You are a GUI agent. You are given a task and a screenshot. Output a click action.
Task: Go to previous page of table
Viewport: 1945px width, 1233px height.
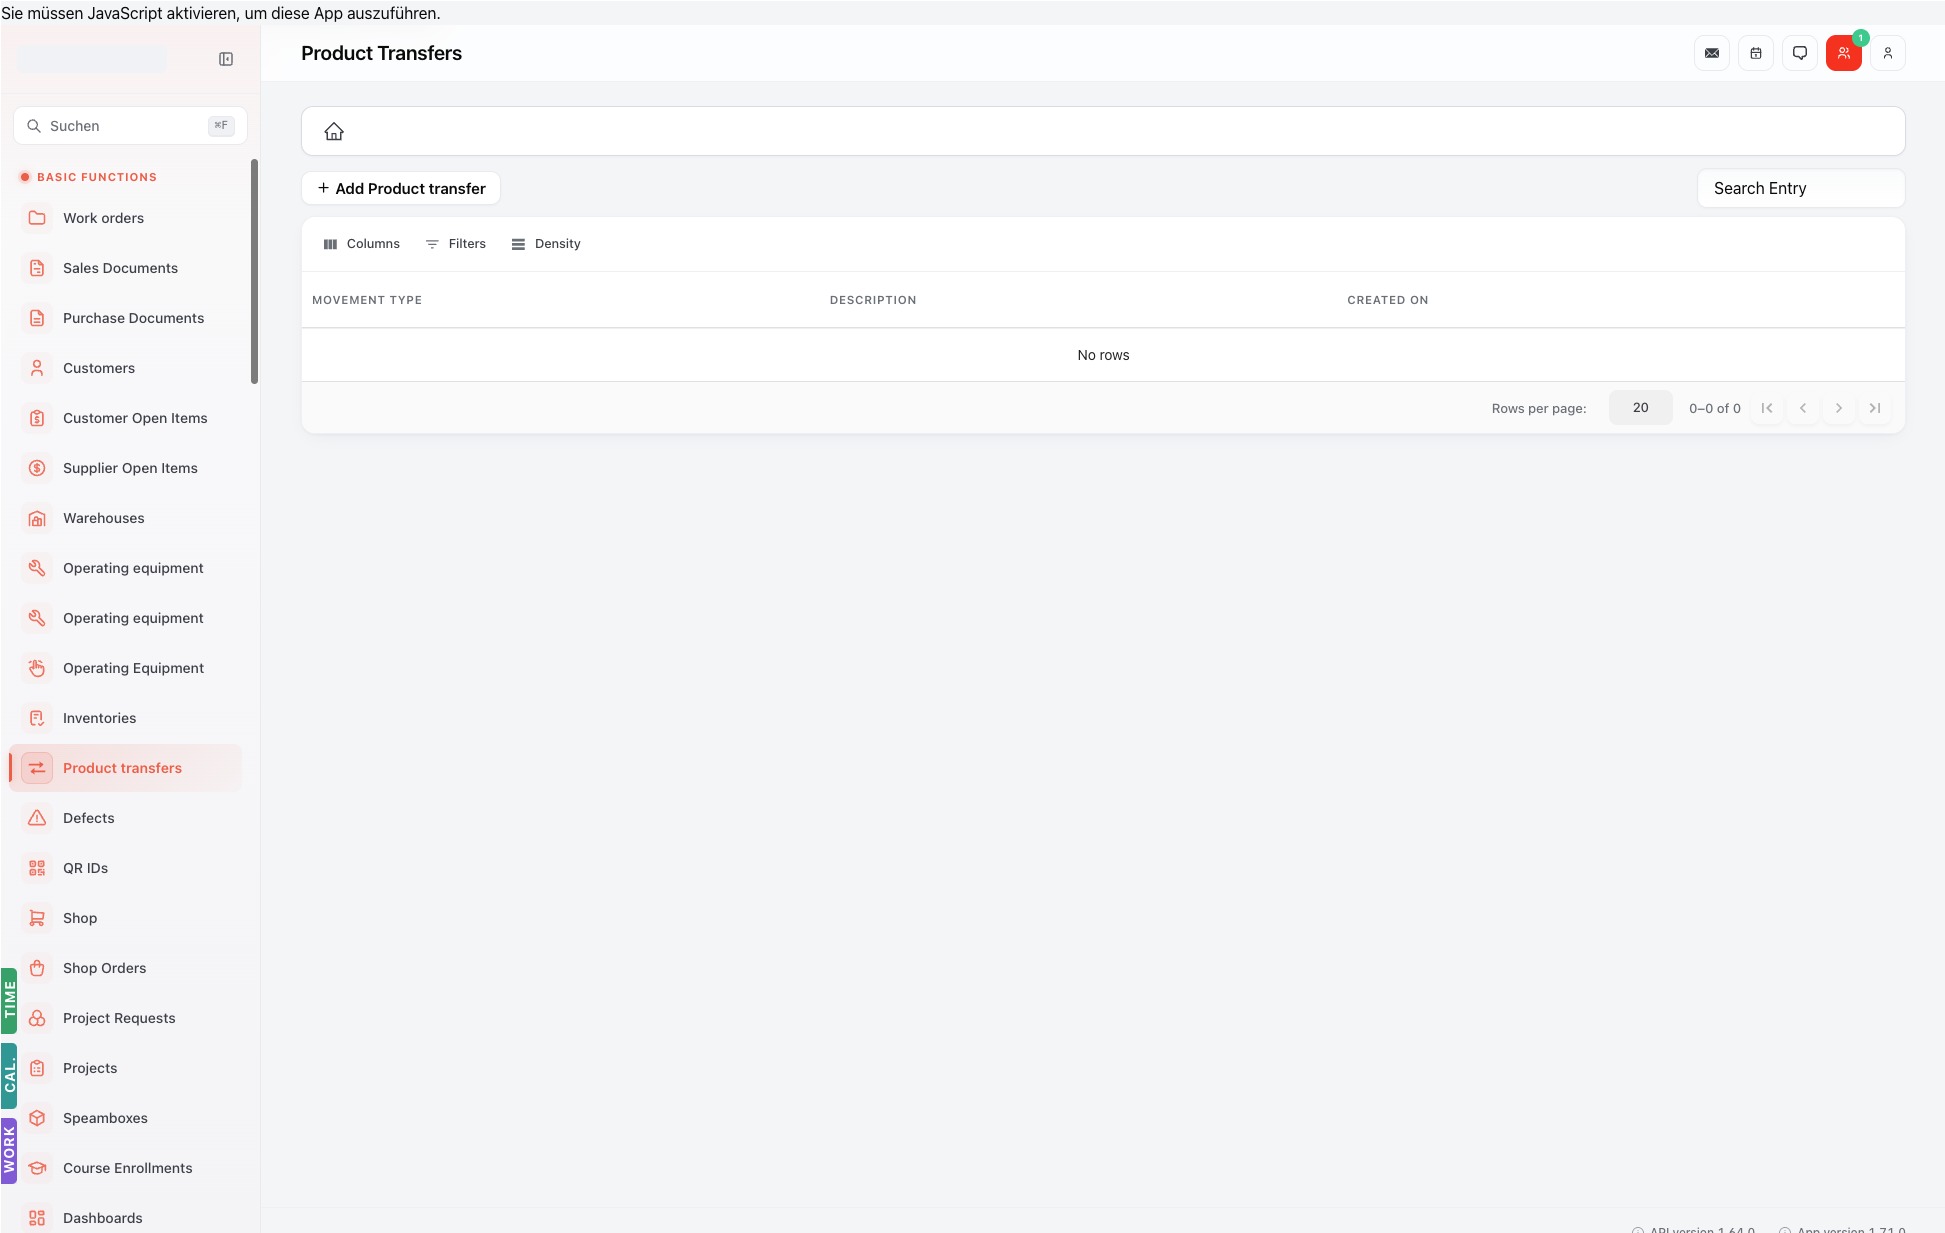point(1803,408)
